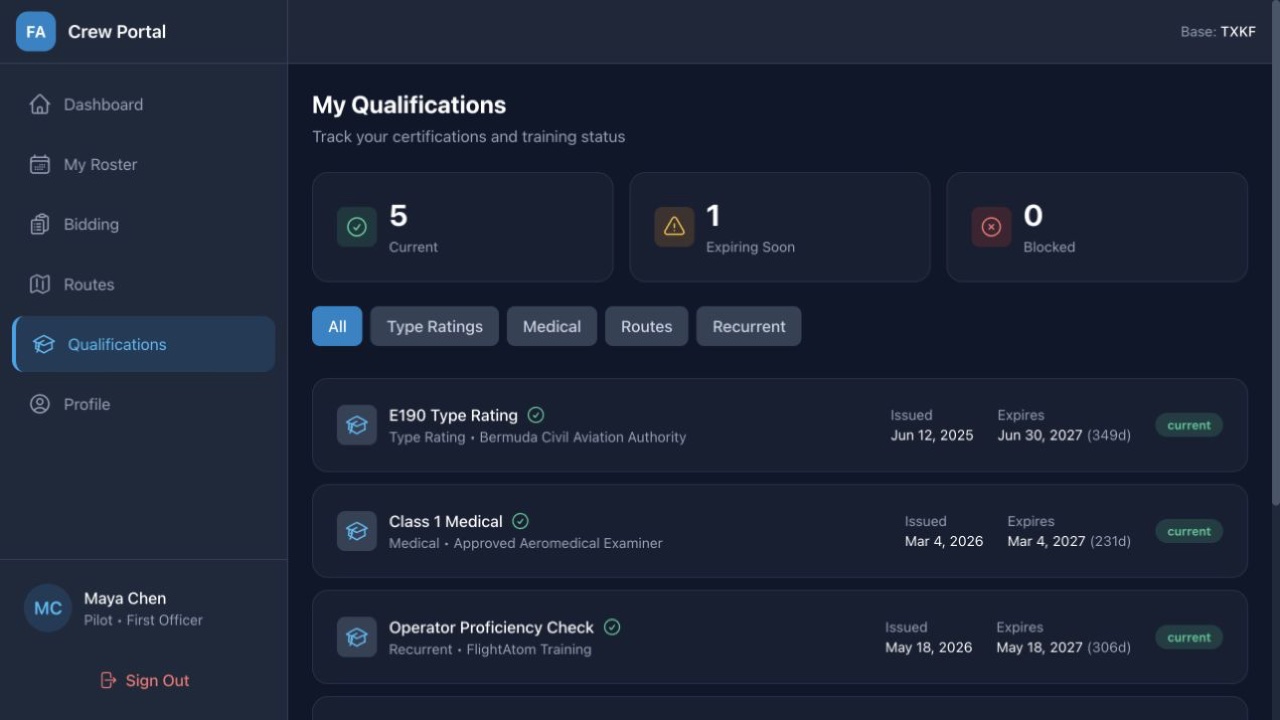This screenshot has height=720, width=1280.
Task: Click the current badge on E190 Type Rating
Action: (x=1189, y=425)
